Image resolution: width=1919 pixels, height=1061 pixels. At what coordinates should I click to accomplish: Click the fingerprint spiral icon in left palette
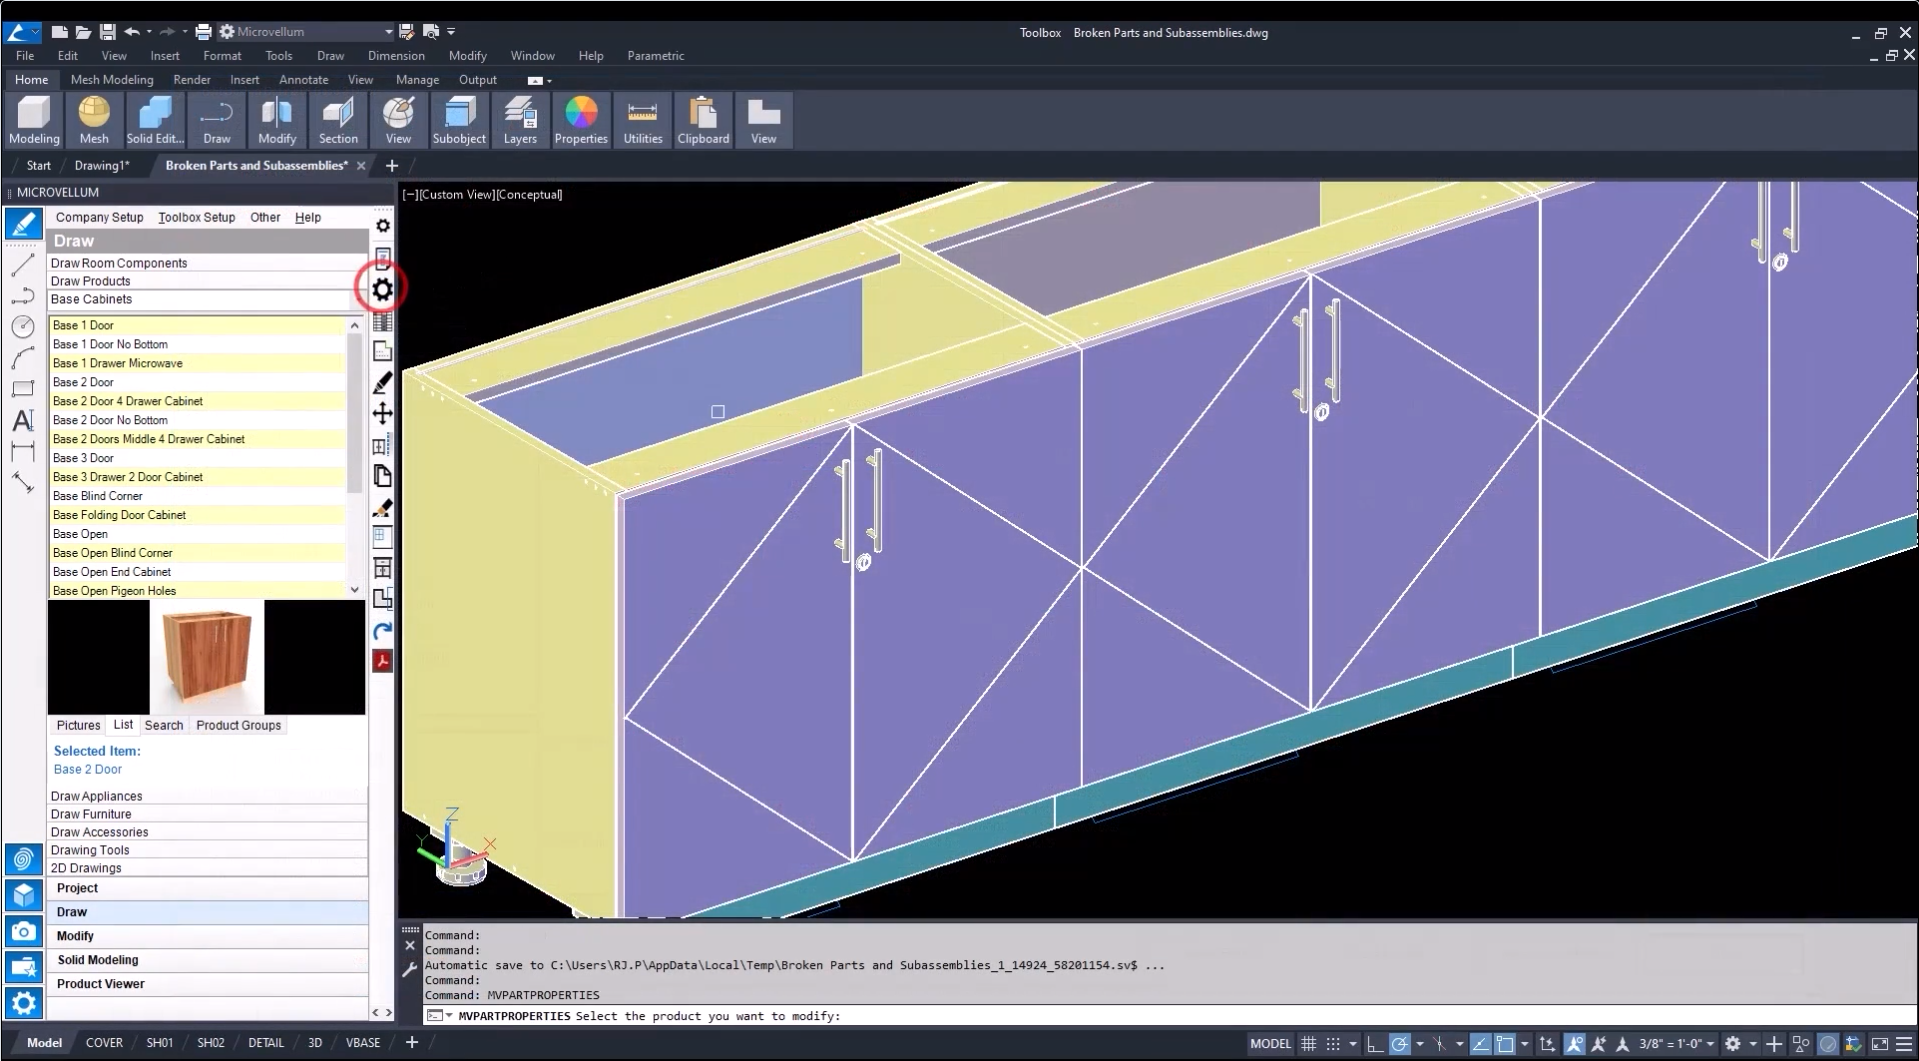[23, 859]
